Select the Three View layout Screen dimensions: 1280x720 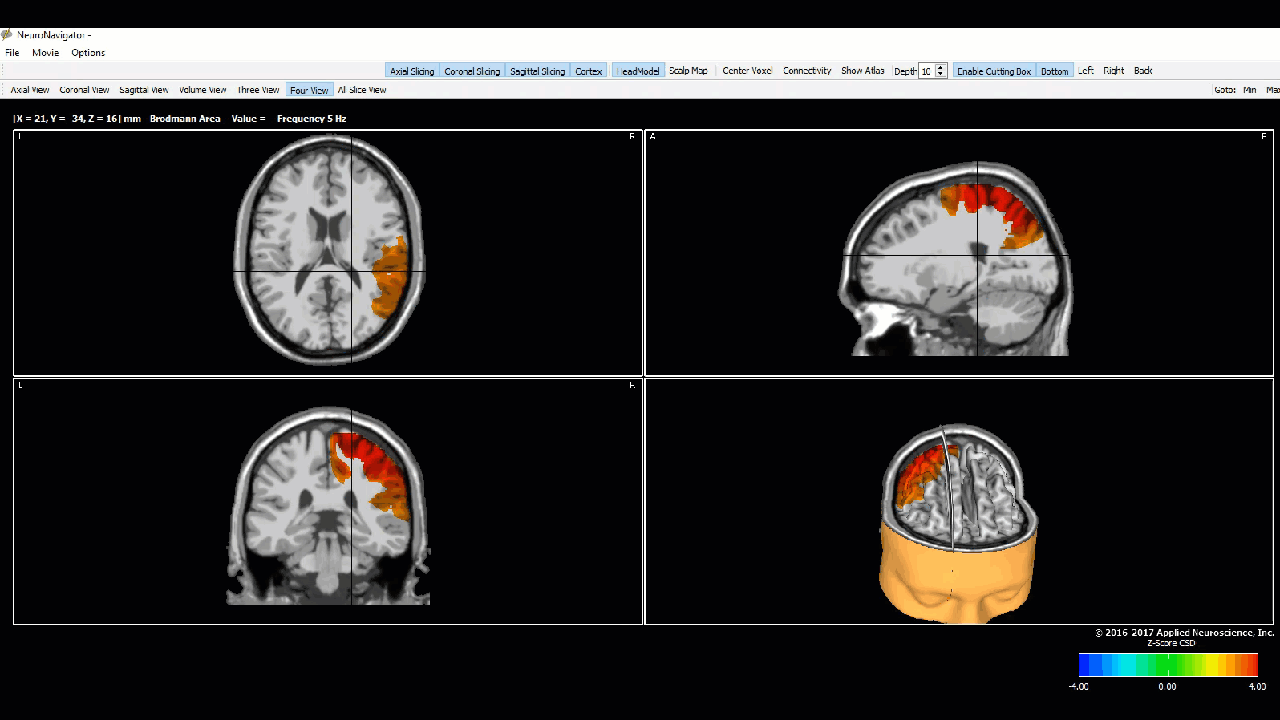click(x=258, y=90)
